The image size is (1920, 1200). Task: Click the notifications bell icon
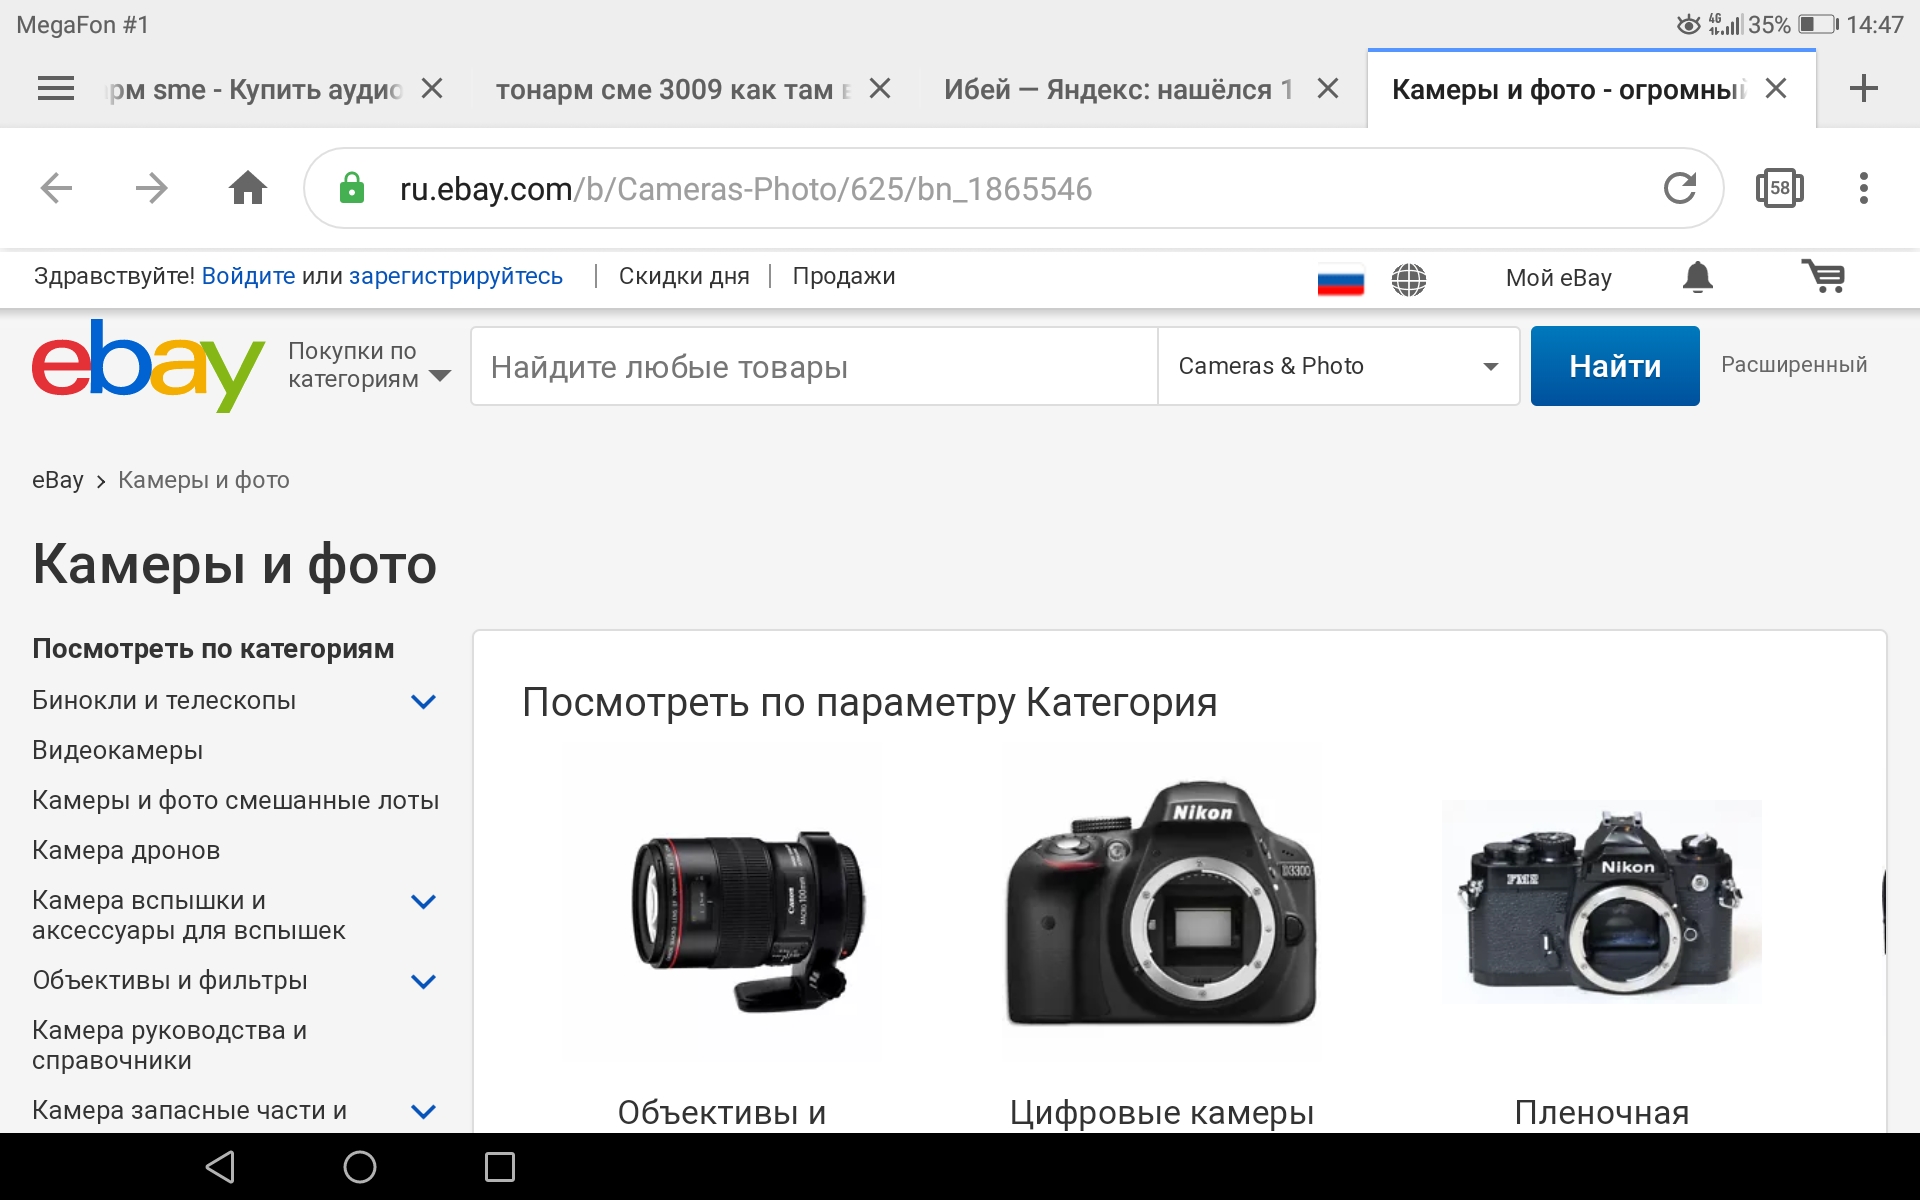coord(1697,277)
